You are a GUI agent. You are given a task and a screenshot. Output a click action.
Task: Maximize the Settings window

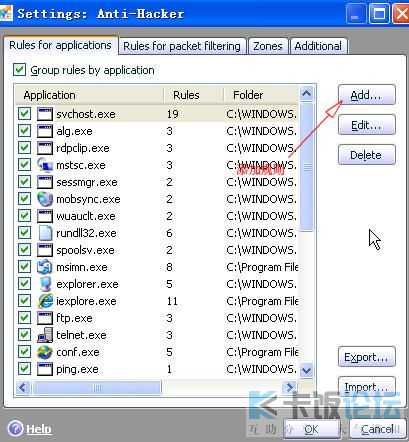(379, 14)
